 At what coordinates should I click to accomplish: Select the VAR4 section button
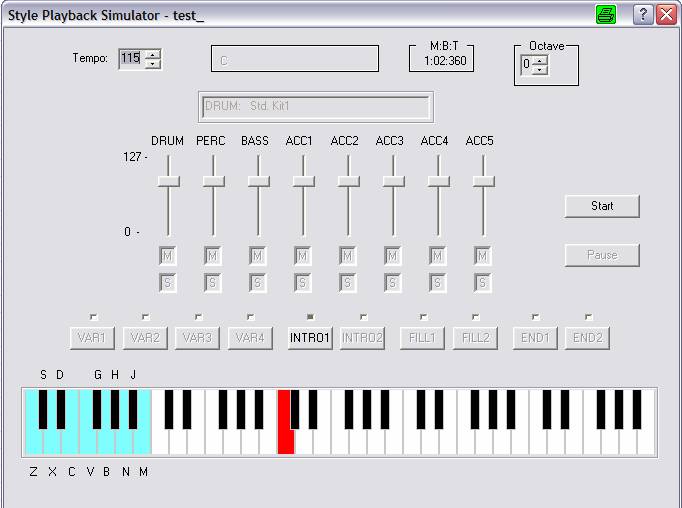(251, 338)
